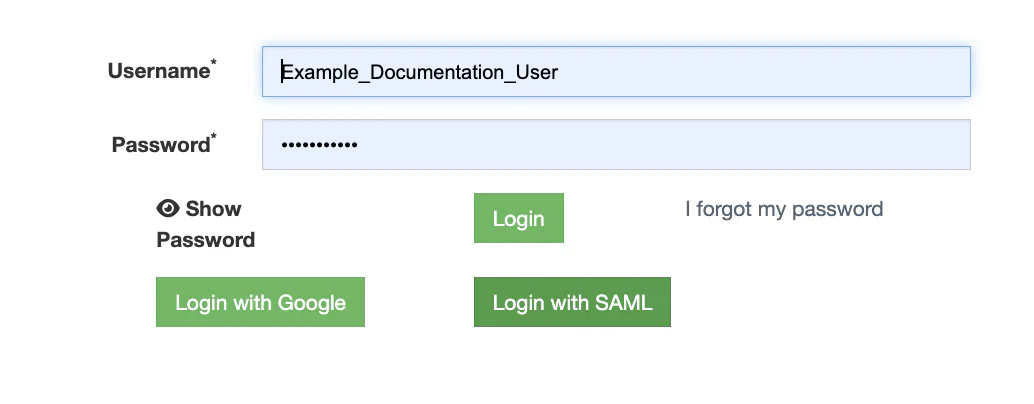
Task: Open the 'I forgot my password' link
Action: pos(783,209)
